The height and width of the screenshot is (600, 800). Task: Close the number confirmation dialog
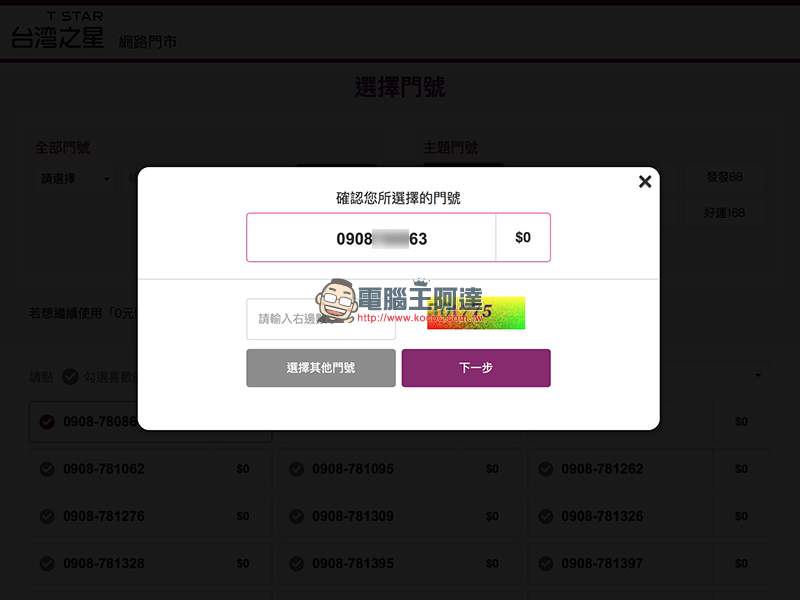[645, 181]
